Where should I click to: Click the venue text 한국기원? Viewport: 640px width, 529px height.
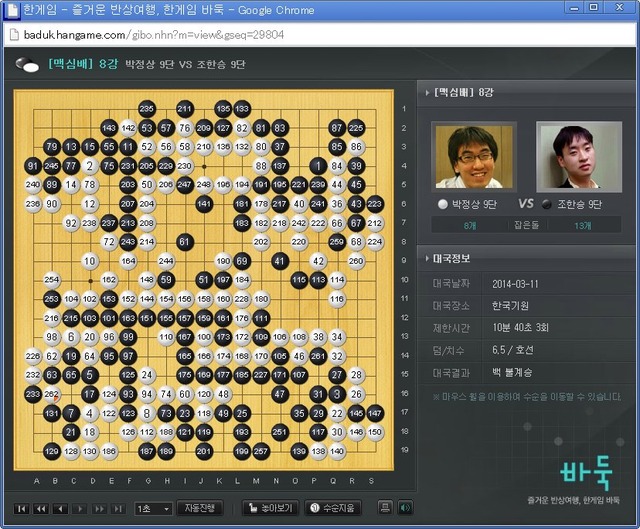coord(510,306)
